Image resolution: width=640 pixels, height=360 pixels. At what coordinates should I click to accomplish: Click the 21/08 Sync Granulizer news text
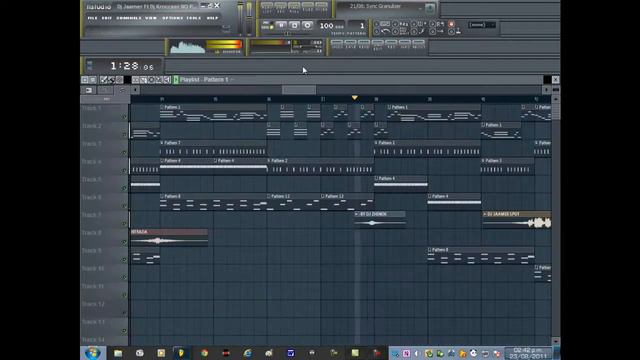pos(376,6)
